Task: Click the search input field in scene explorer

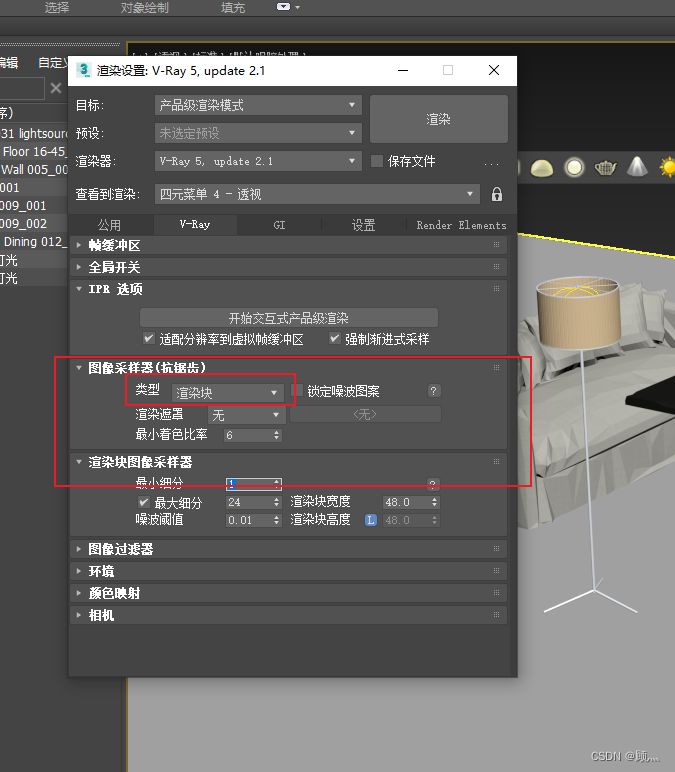Action: [x=22, y=88]
